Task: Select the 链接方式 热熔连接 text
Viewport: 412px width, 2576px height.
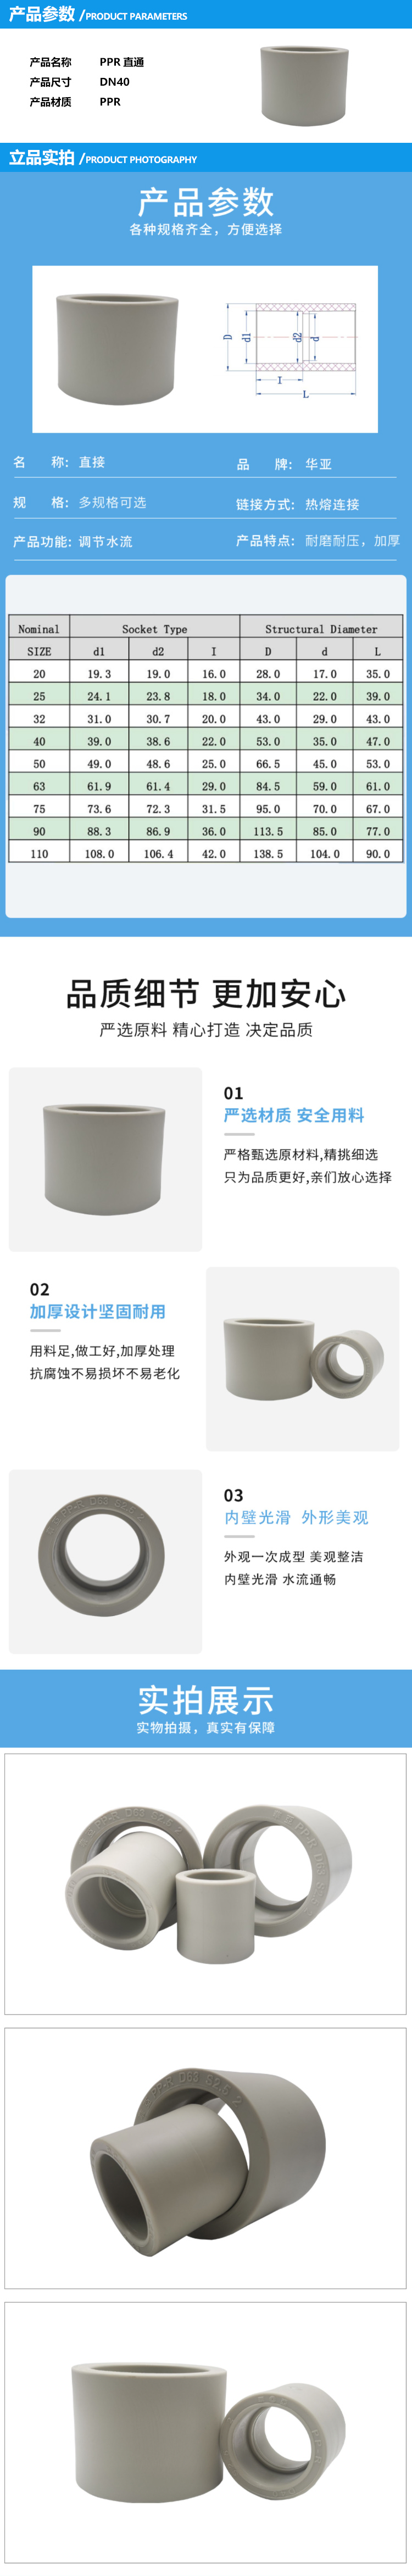Action: pos(297,504)
